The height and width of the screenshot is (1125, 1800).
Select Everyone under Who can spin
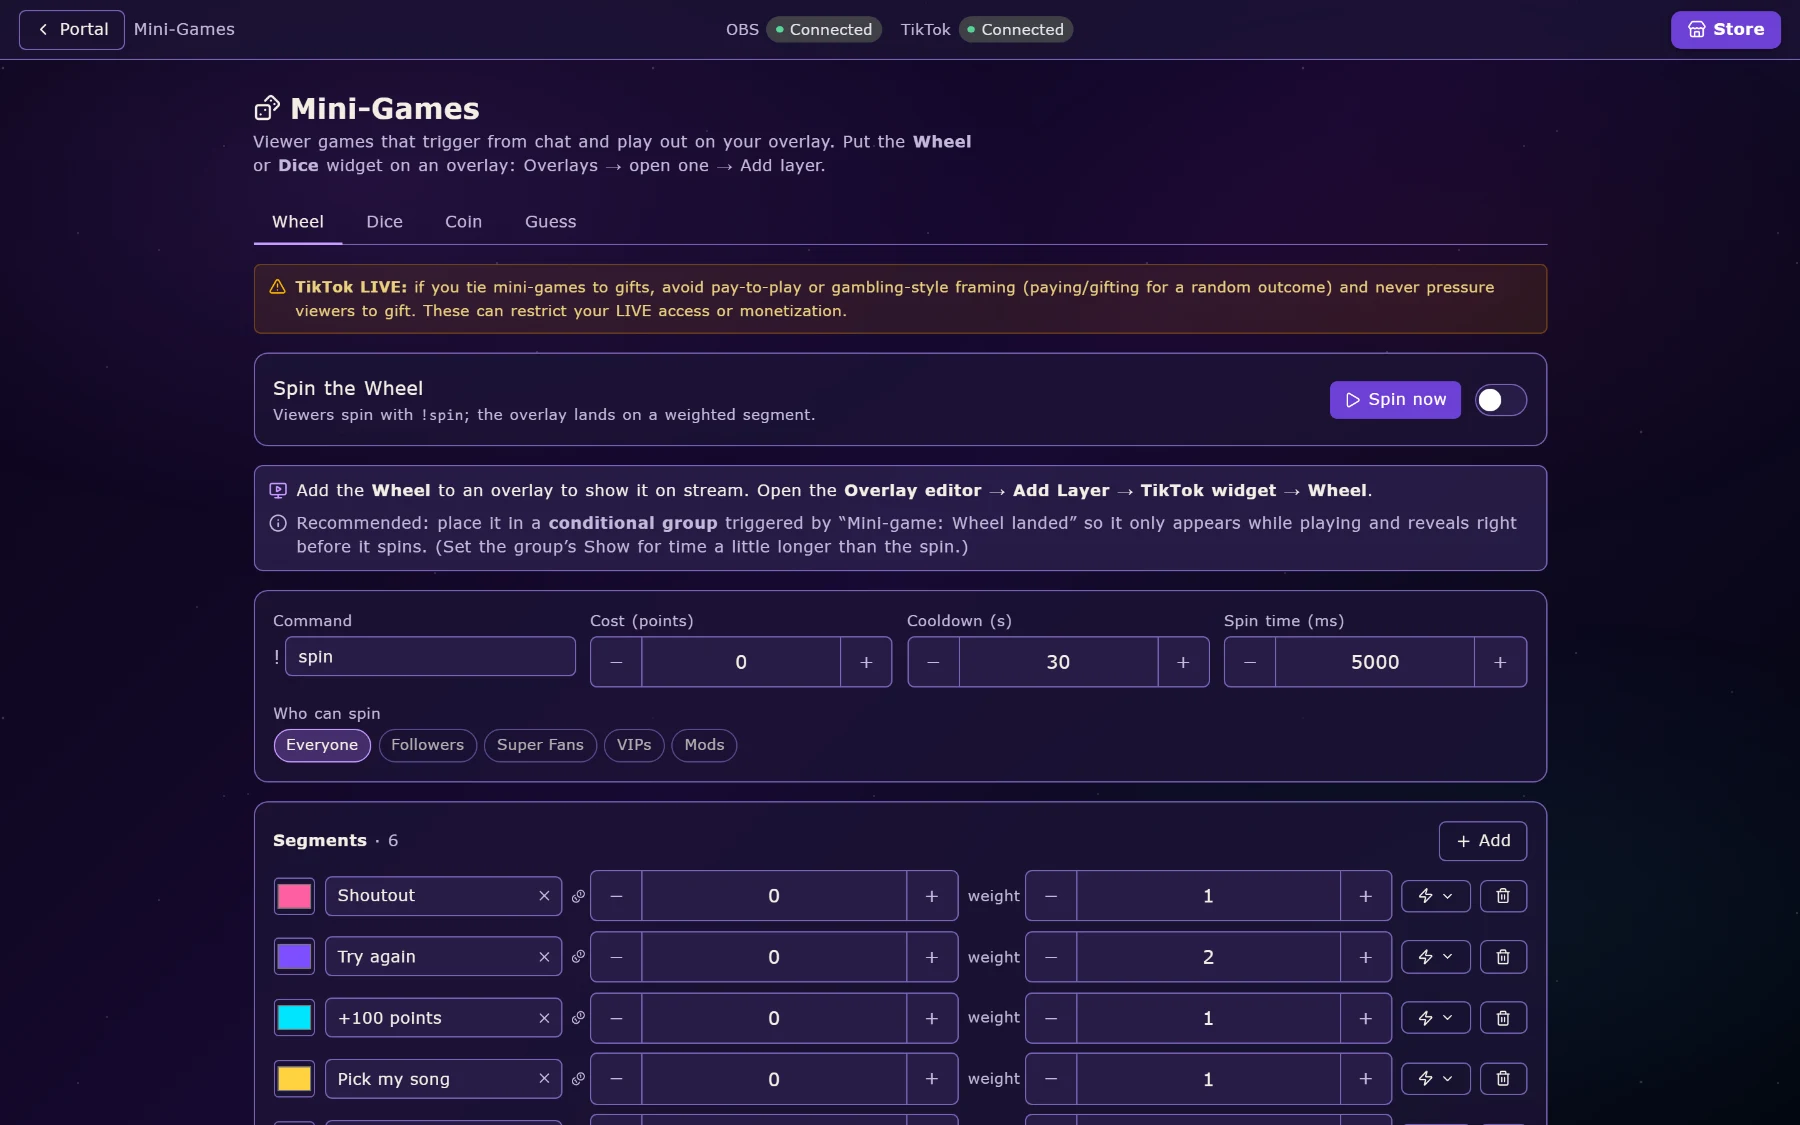322,745
